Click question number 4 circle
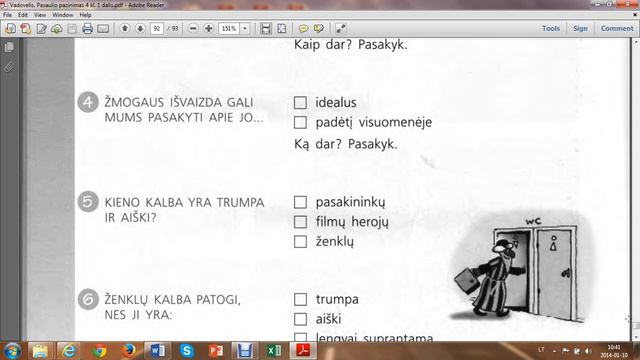 88,102
